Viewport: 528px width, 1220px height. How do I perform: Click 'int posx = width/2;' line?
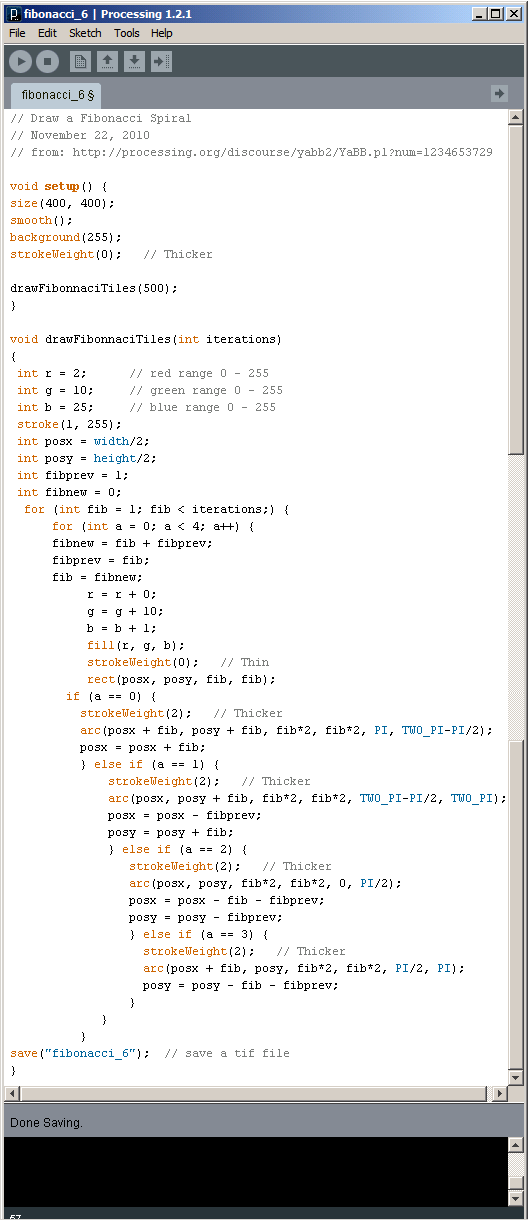(x=83, y=441)
